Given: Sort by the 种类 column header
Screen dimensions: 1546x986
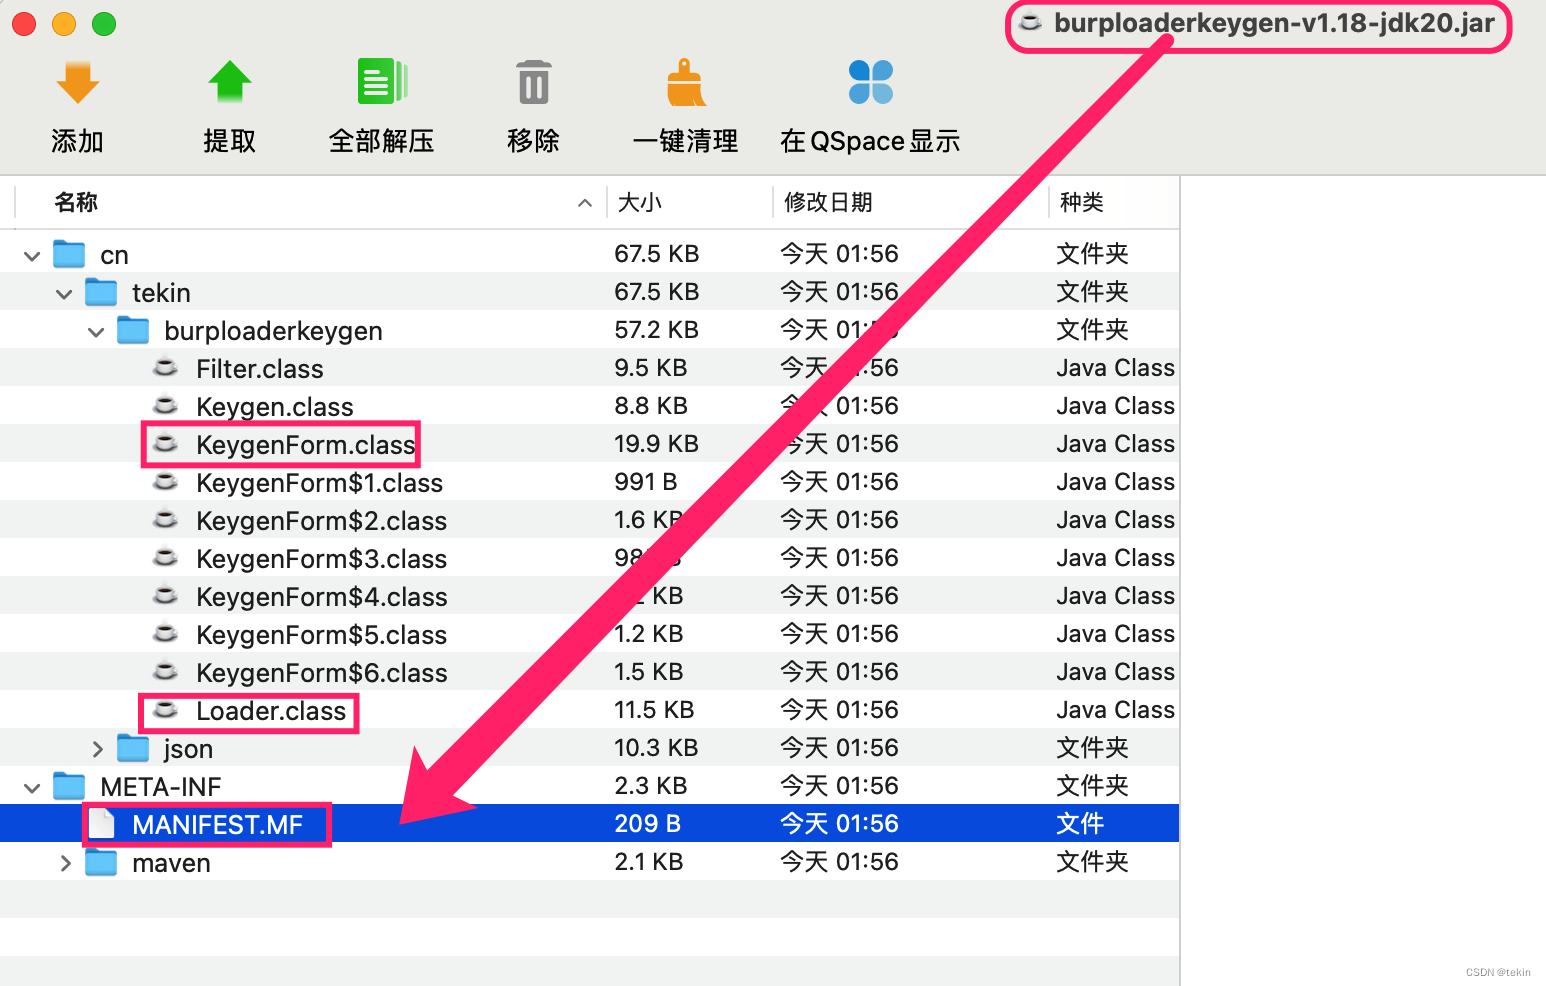Looking at the screenshot, I should (1082, 202).
